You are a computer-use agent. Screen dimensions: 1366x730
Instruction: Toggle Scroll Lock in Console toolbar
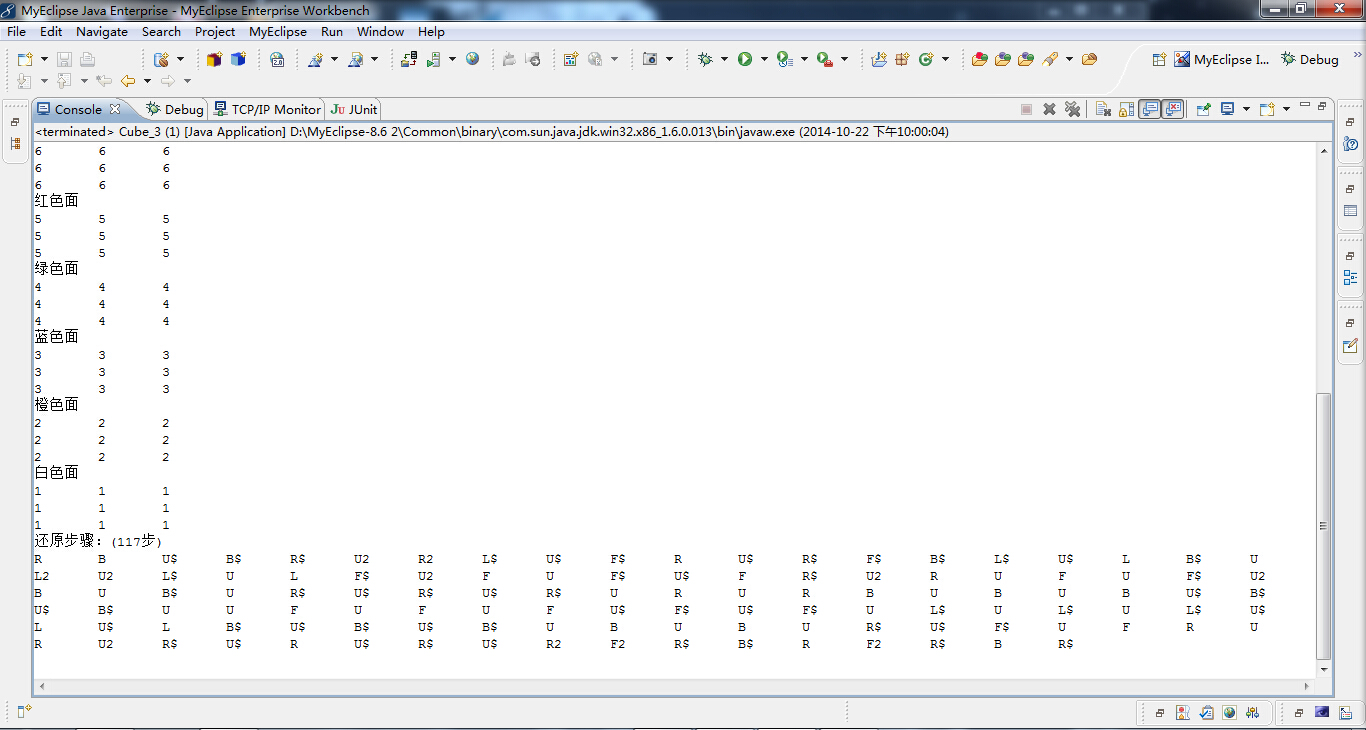pyautogui.click(x=1126, y=109)
